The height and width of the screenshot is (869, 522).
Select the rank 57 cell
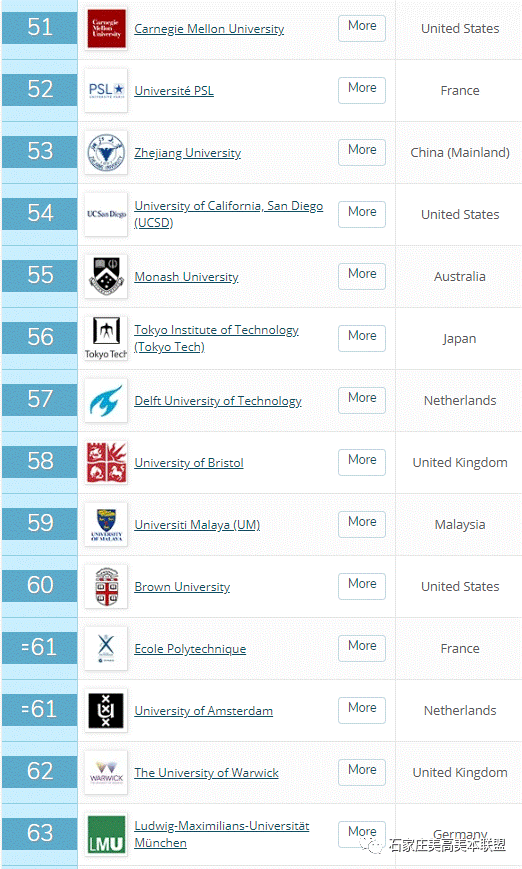click(x=39, y=400)
